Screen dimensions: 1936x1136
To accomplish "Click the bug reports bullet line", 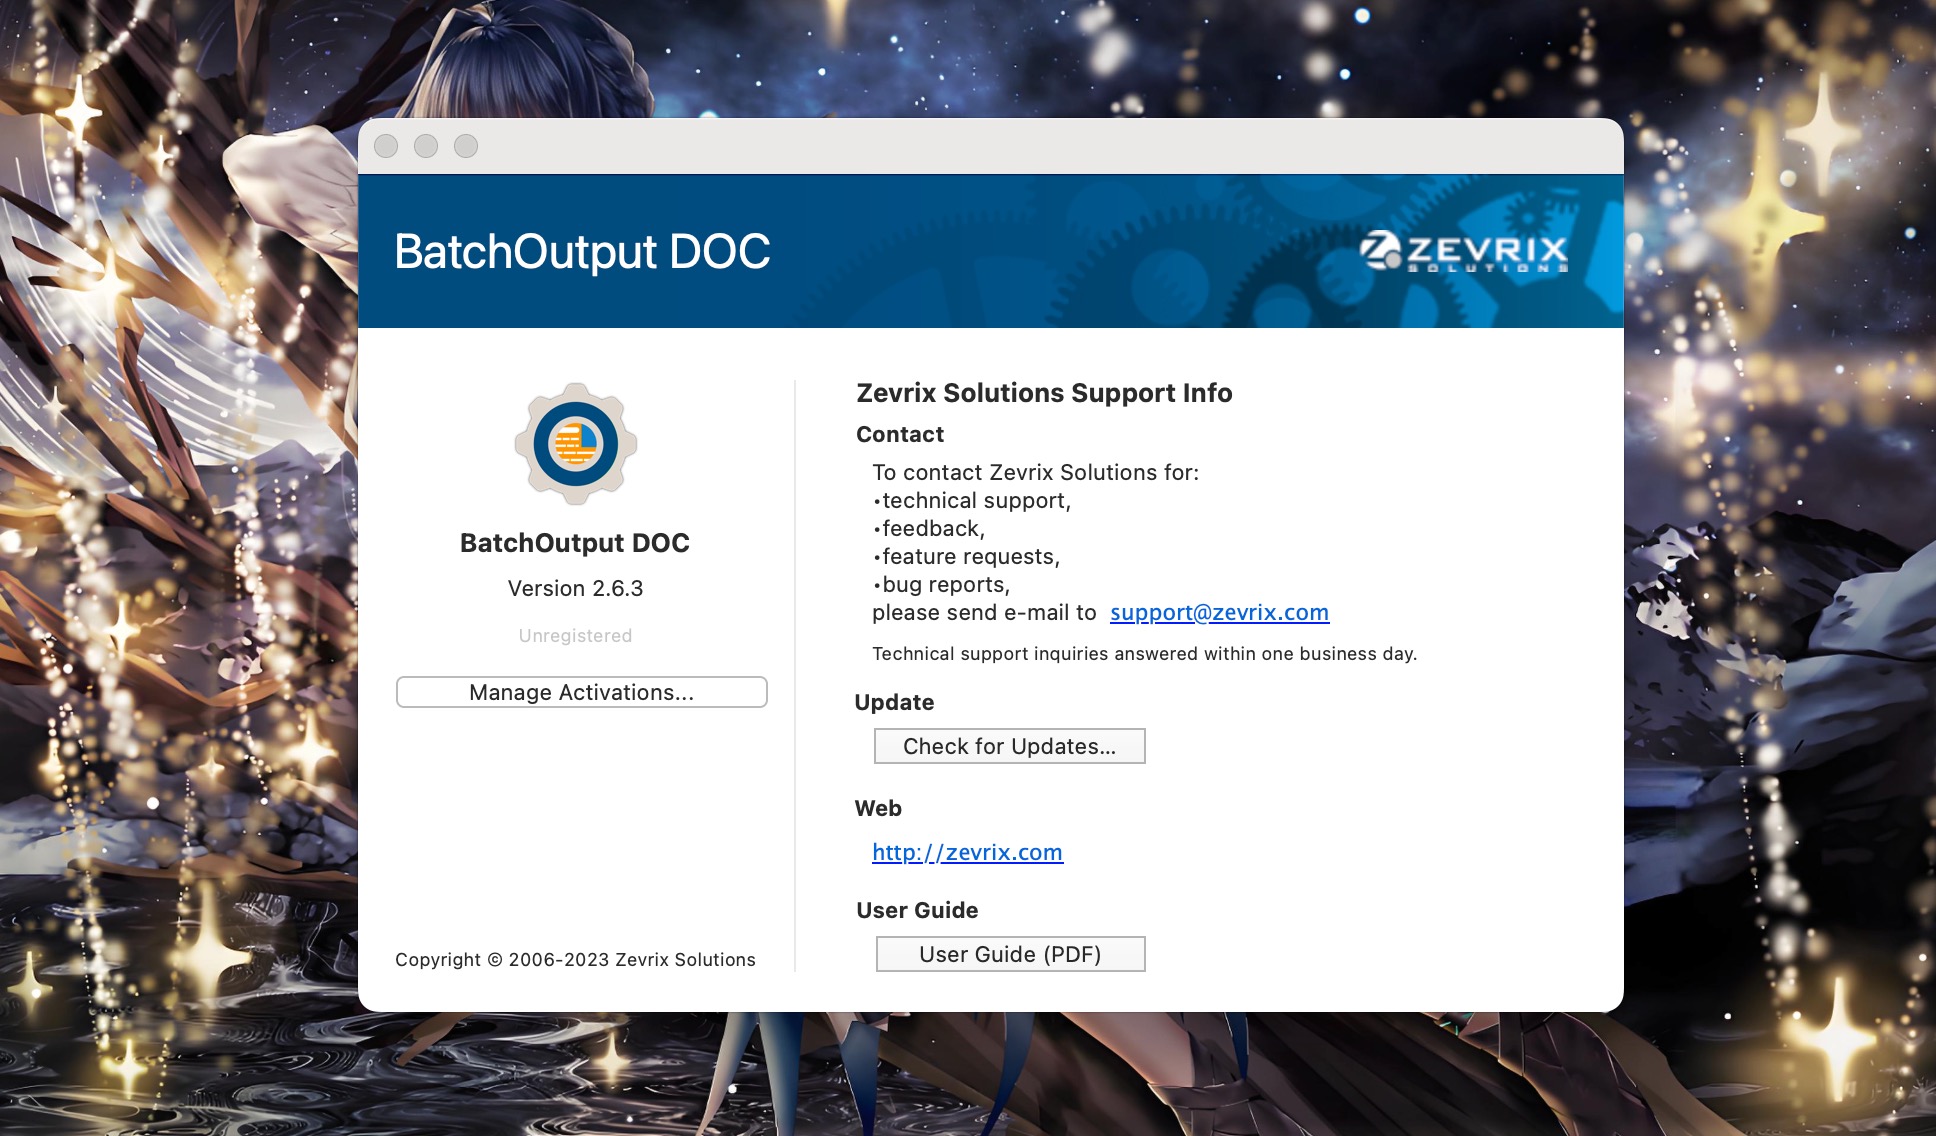I will click(941, 584).
